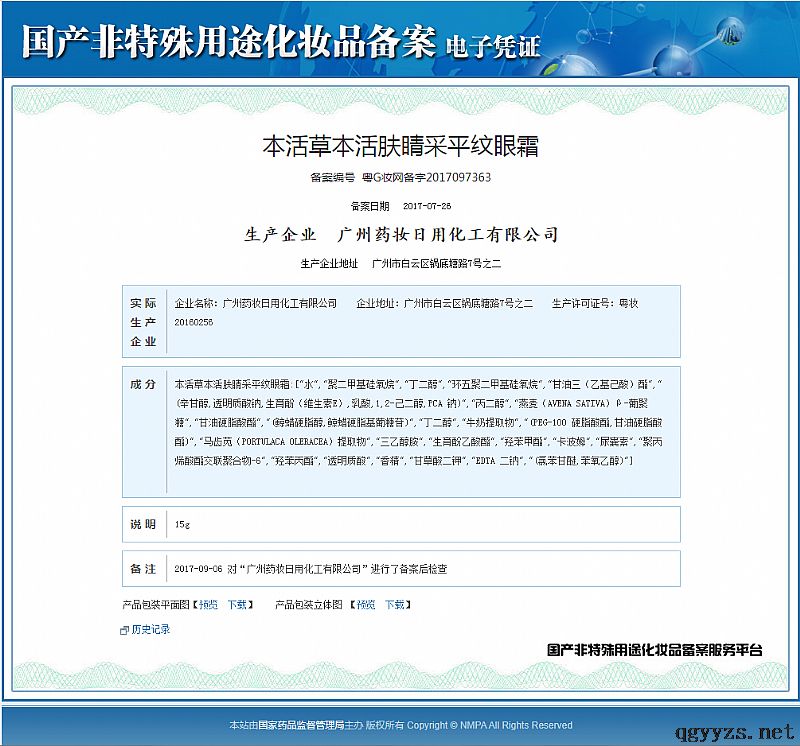Click the 实际生产企业 section label

(x=143, y=322)
